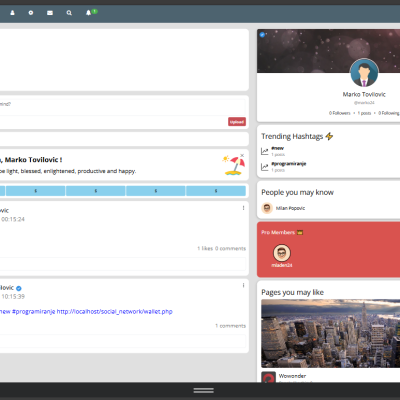
Task: Open mladen24 pro member avatar
Action: click(x=282, y=253)
